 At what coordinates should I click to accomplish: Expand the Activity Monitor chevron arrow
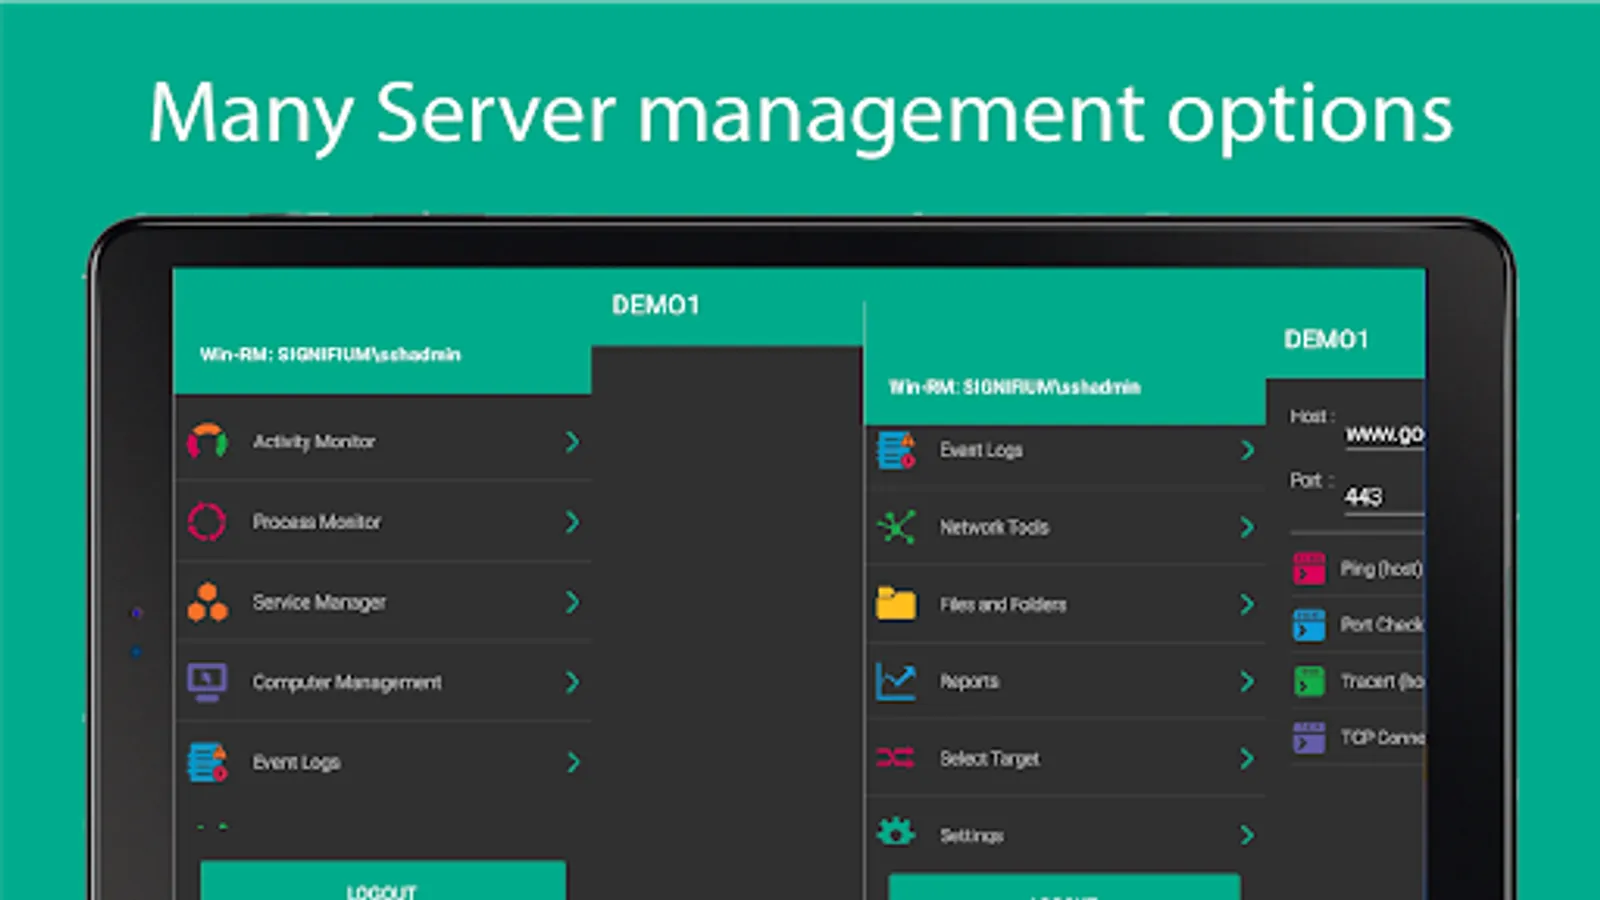(x=572, y=441)
